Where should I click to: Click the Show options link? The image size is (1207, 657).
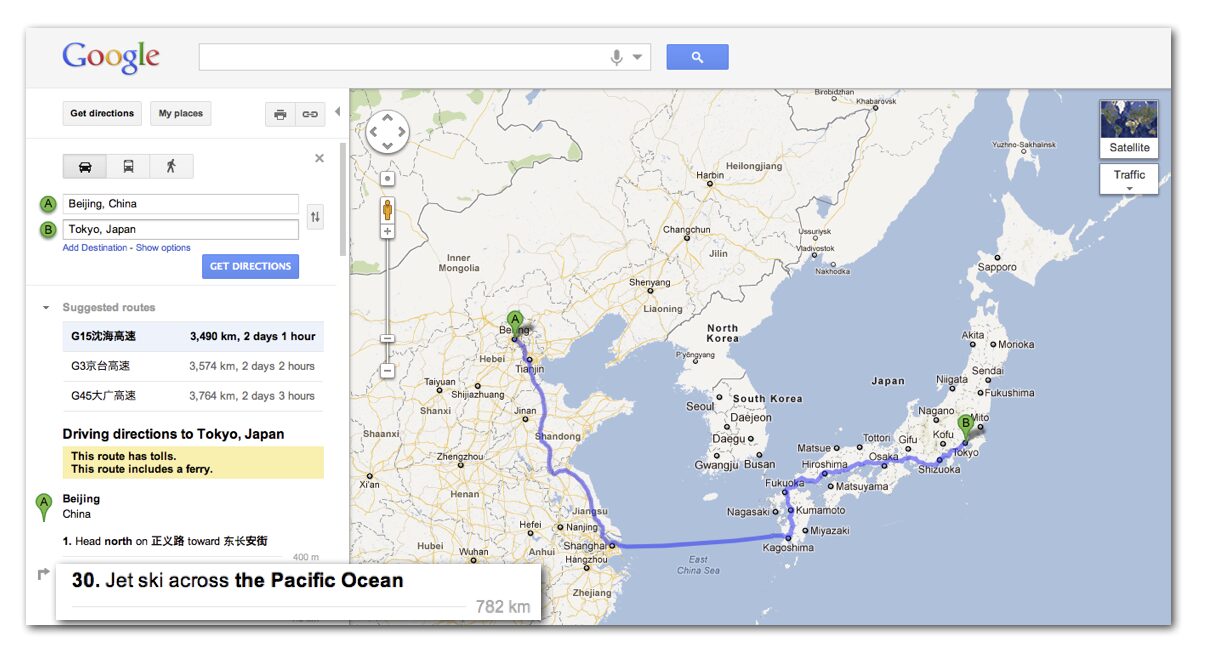pyautogui.click(x=163, y=248)
